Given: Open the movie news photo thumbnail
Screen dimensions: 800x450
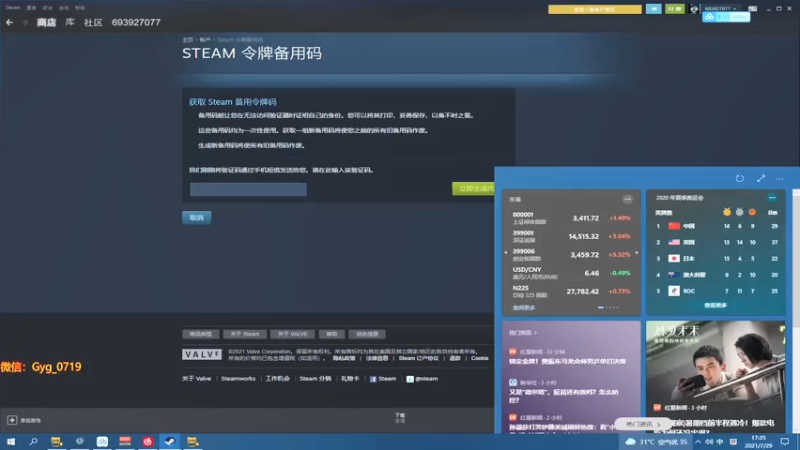Looking at the screenshot, I should click(715, 361).
